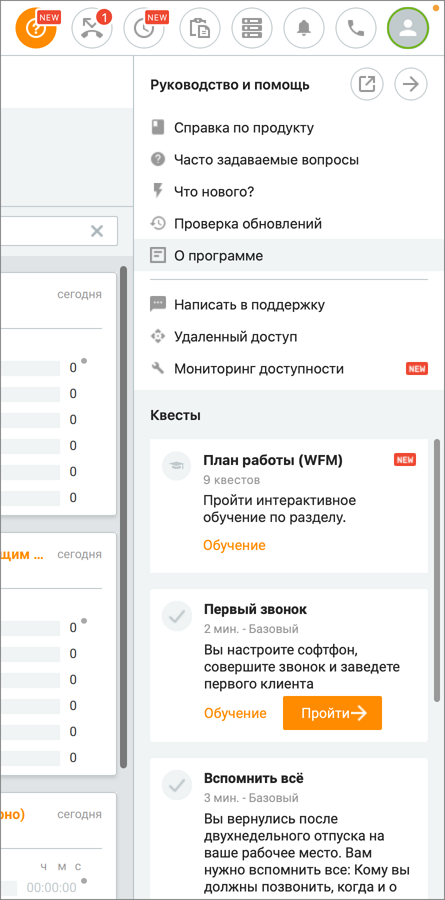The width and height of the screenshot is (445, 900).
Task: Open the server list icon
Action: pyautogui.click(x=252, y=28)
